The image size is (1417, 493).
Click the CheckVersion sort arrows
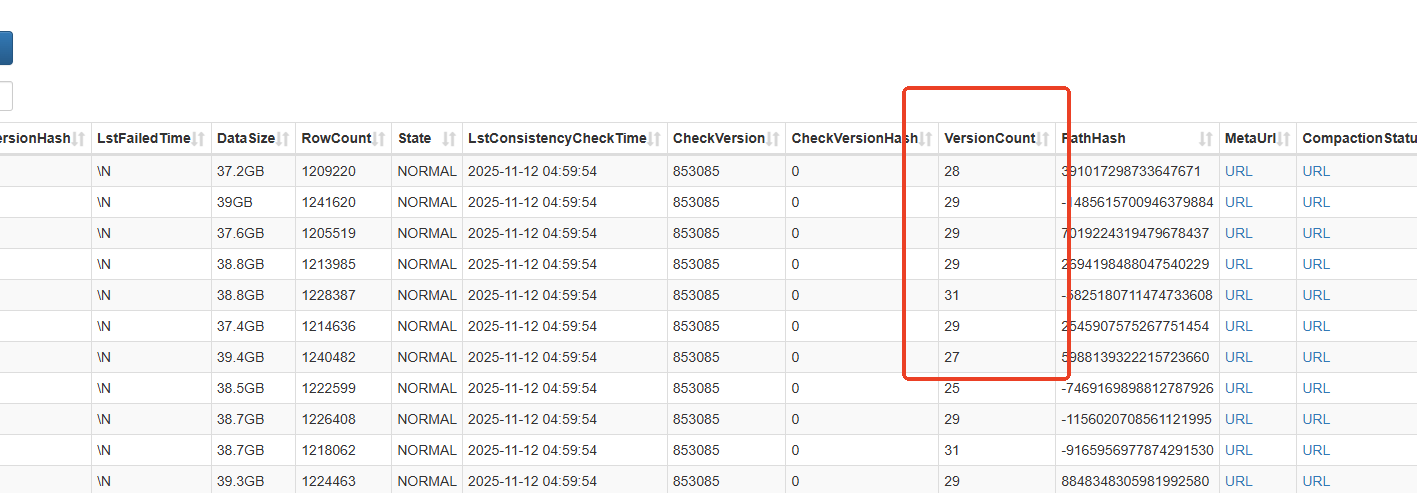tap(773, 139)
